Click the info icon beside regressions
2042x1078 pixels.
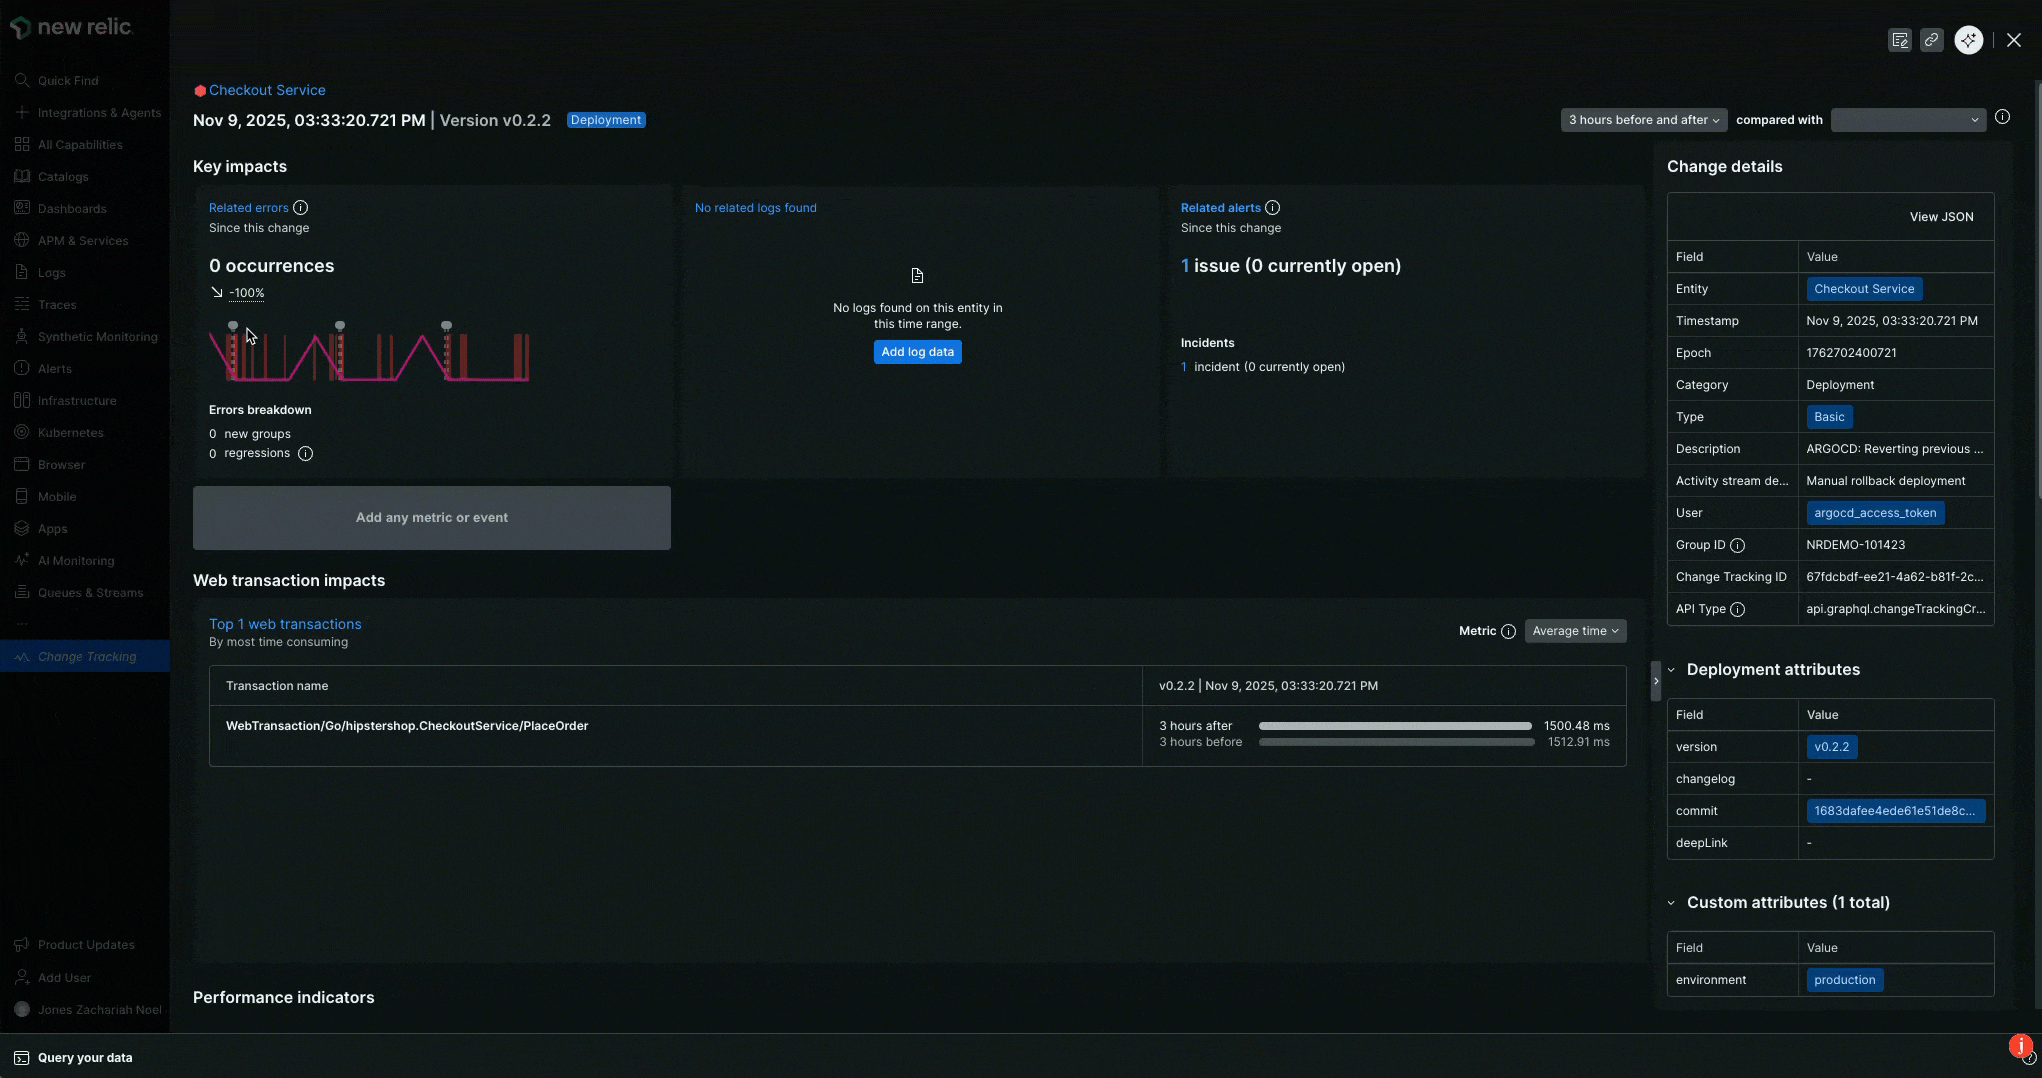point(305,454)
